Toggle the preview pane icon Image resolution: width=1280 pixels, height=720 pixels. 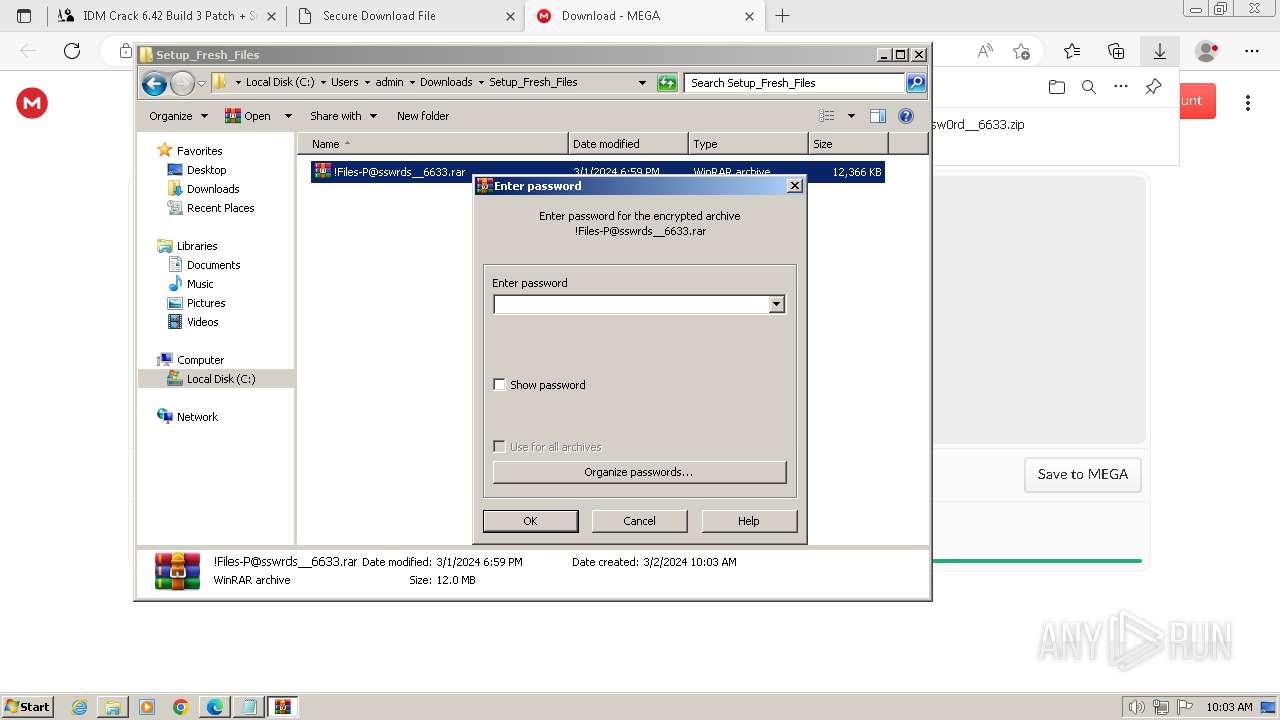point(878,116)
